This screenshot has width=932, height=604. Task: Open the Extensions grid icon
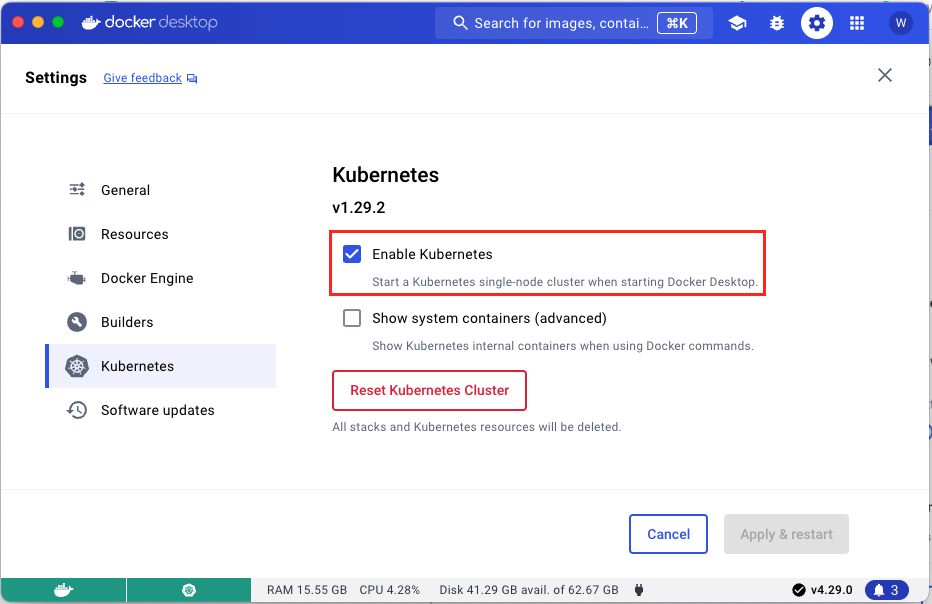click(x=857, y=23)
